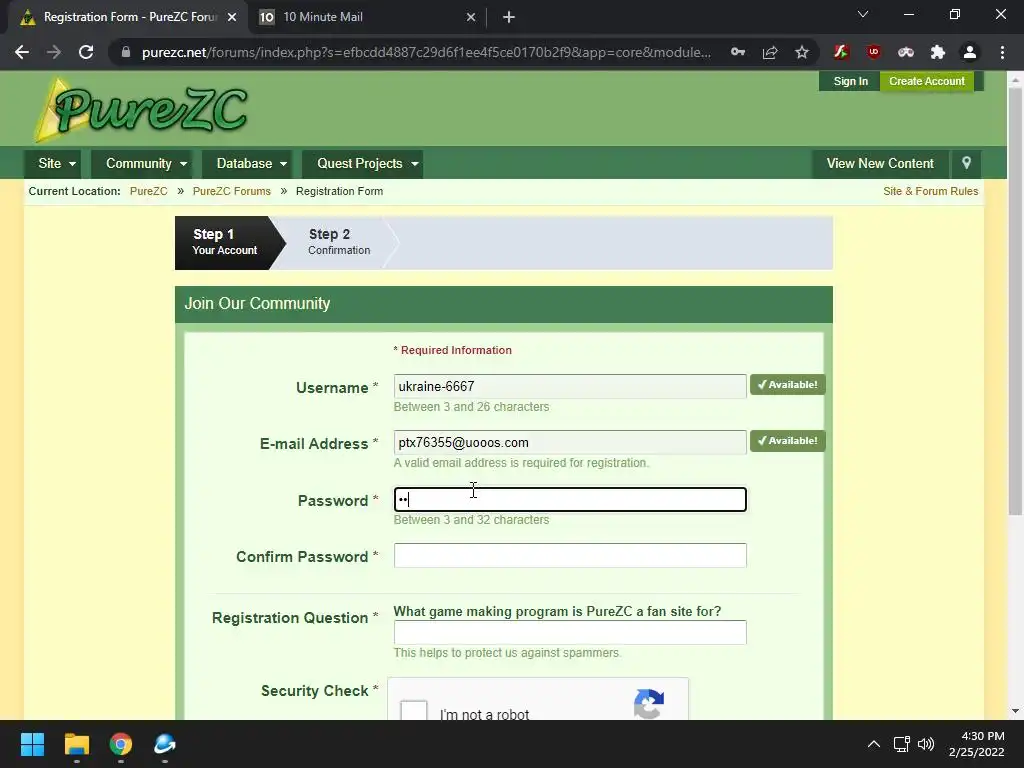Screen dimensions: 1024x768
Task: Click the scrollbar down arrow
Action: tap(1015, 711)
